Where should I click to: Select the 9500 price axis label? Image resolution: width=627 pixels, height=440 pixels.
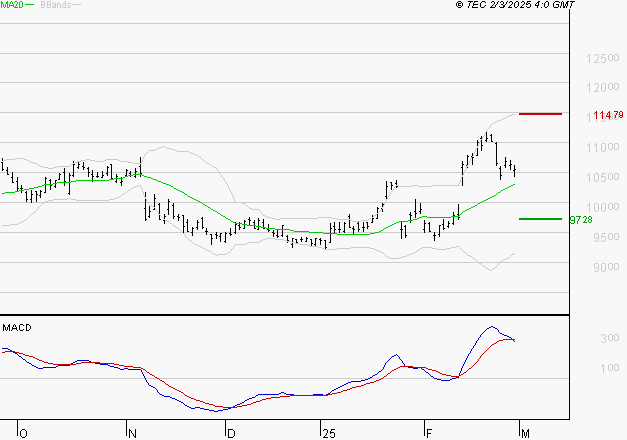606,237
